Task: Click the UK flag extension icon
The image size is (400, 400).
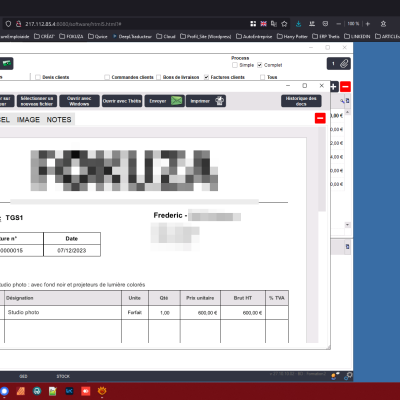Action: 263,24
